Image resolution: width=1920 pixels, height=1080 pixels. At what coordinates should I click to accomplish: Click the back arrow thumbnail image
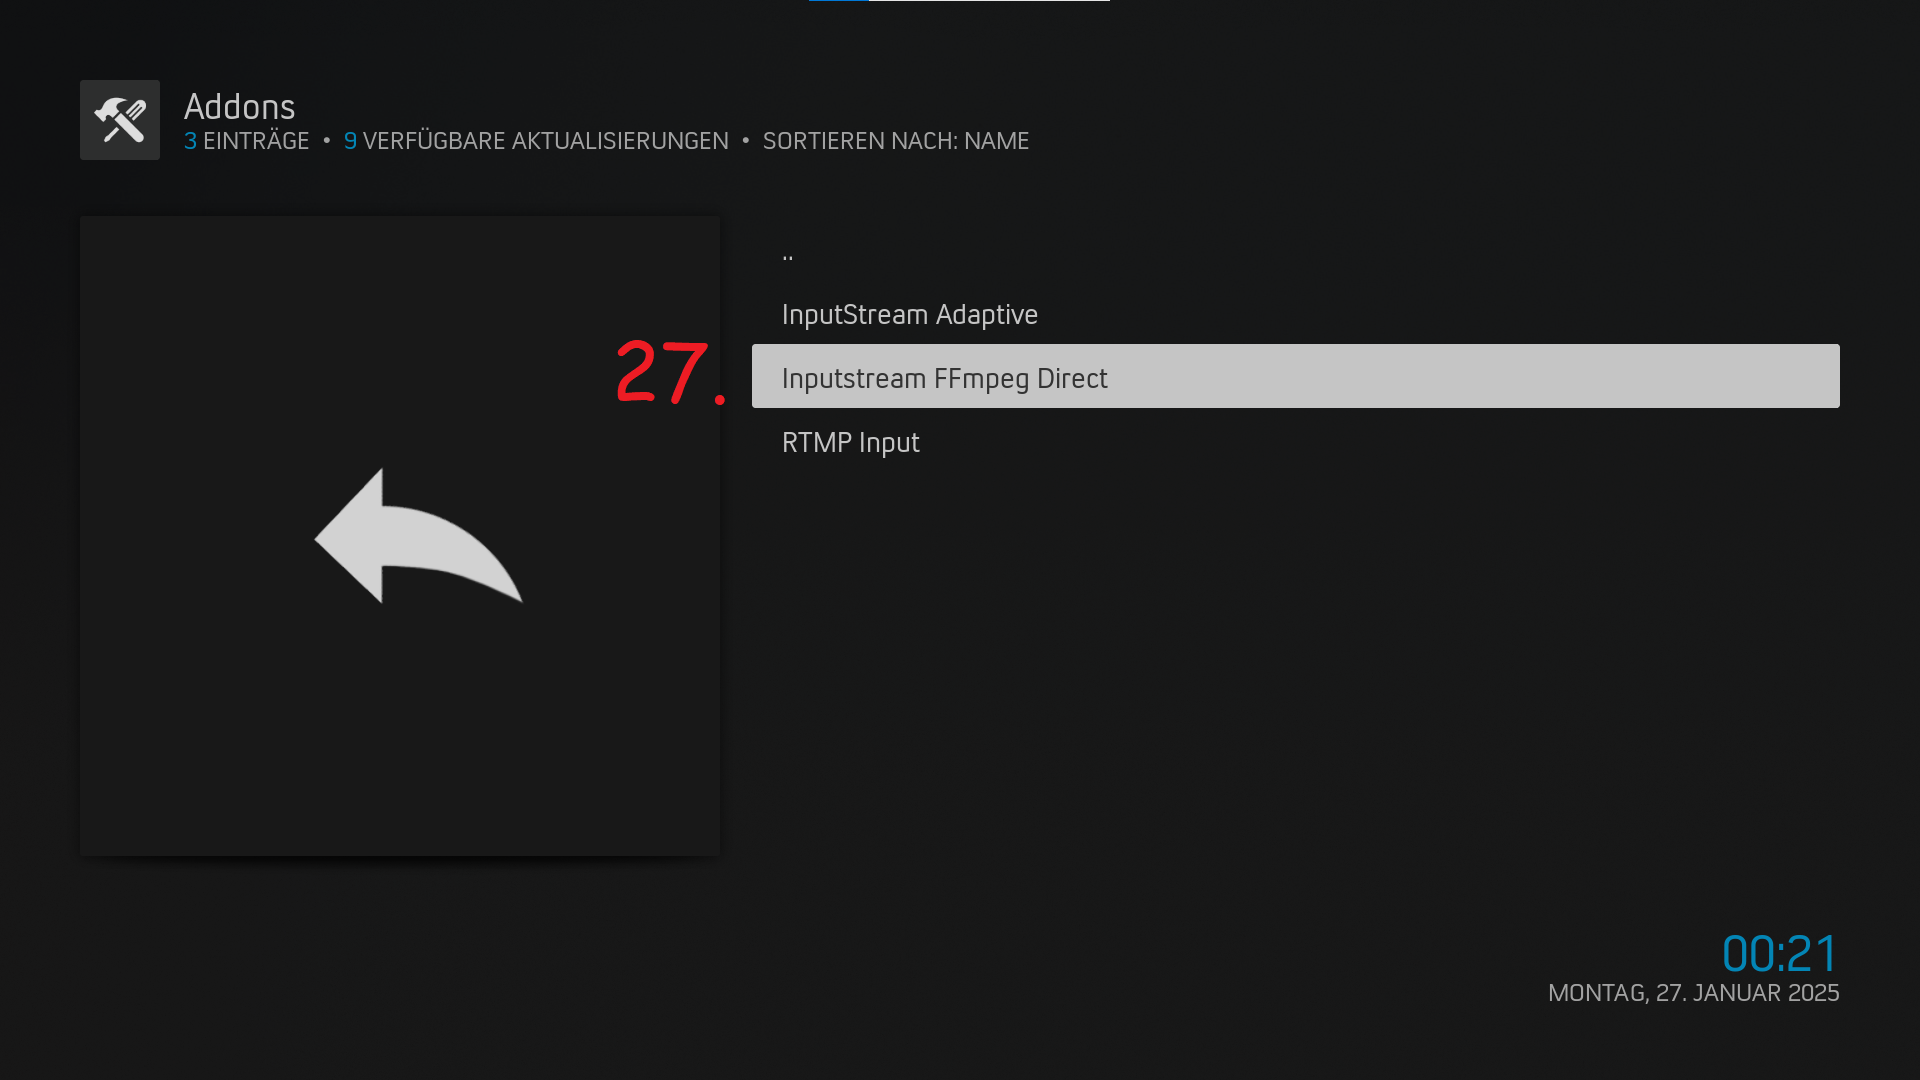[x=400, y=536]
